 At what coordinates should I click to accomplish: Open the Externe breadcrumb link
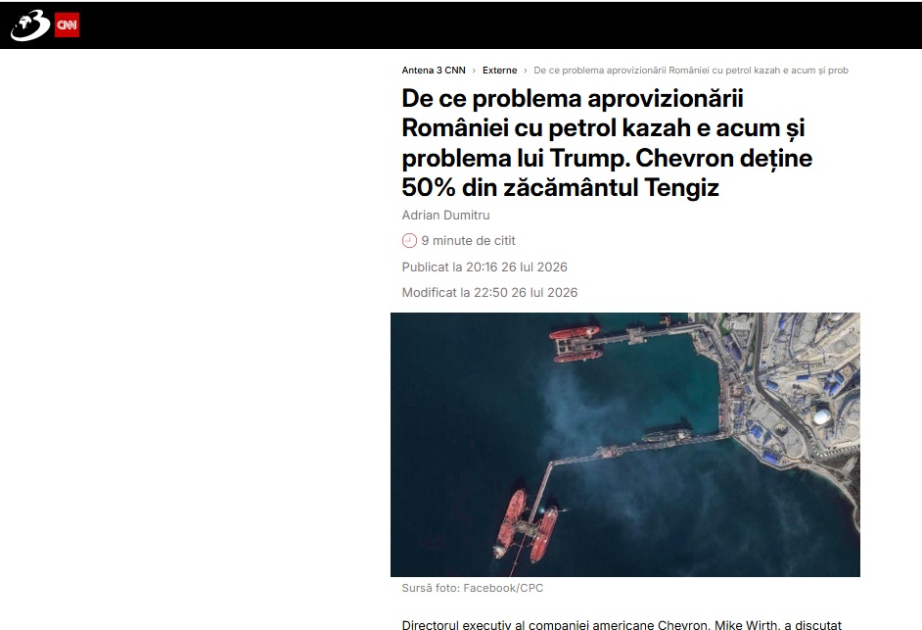coord(500,70)
